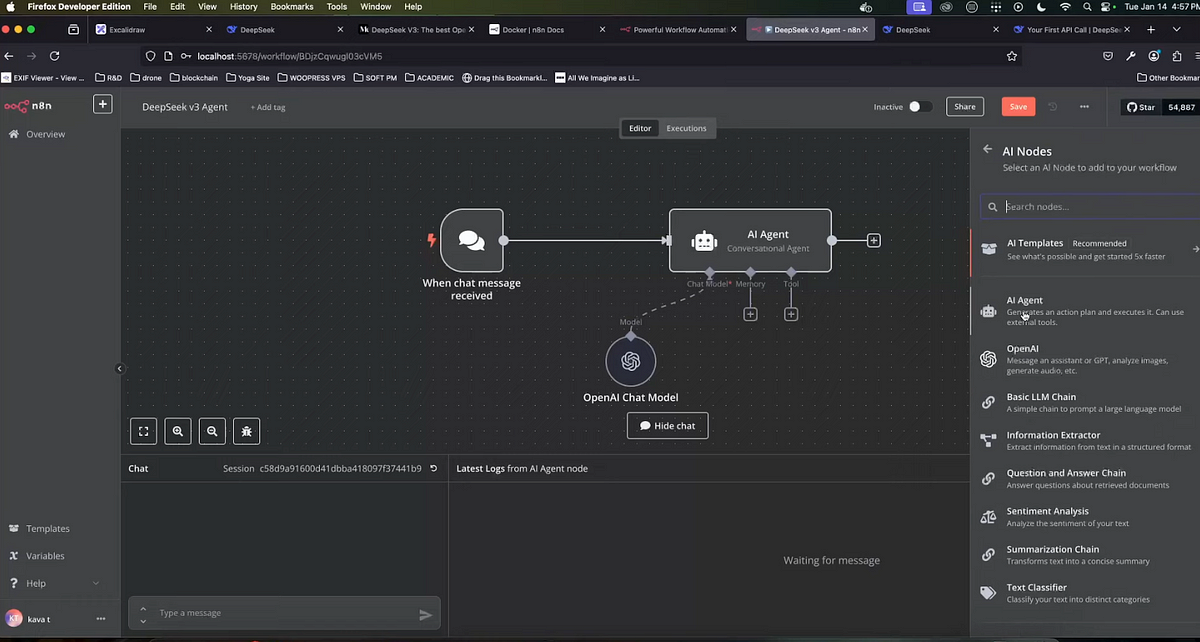The width and height of the screenshot is (1200, 642).
Task: Select the OpenAI node from list
Action: tap(1087, 359)
